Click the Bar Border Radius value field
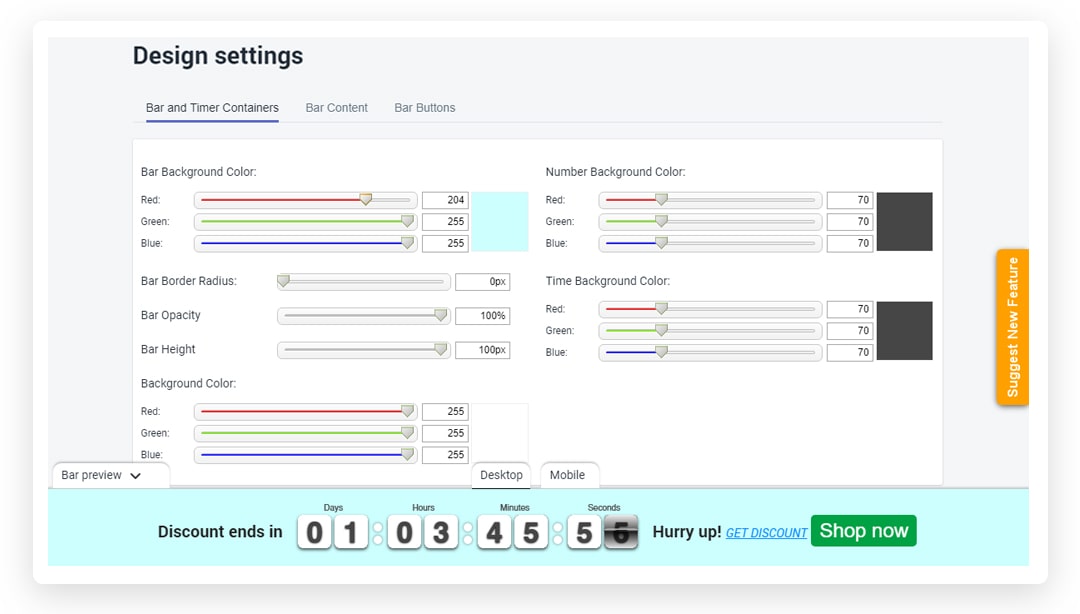The width and height of the screenshot is (1080, 614). click(483, 281)
